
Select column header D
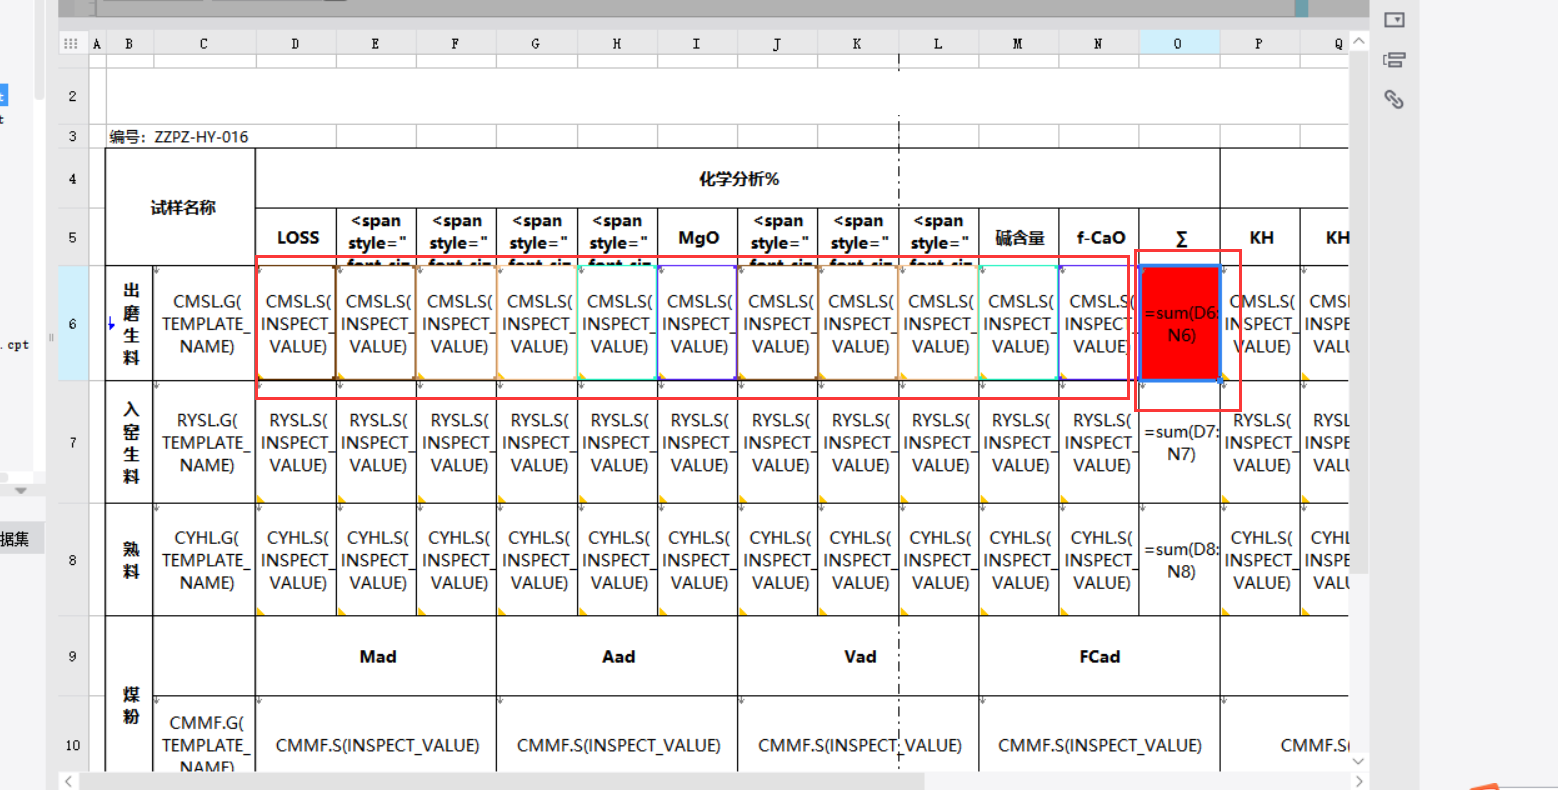pos(296,44)
